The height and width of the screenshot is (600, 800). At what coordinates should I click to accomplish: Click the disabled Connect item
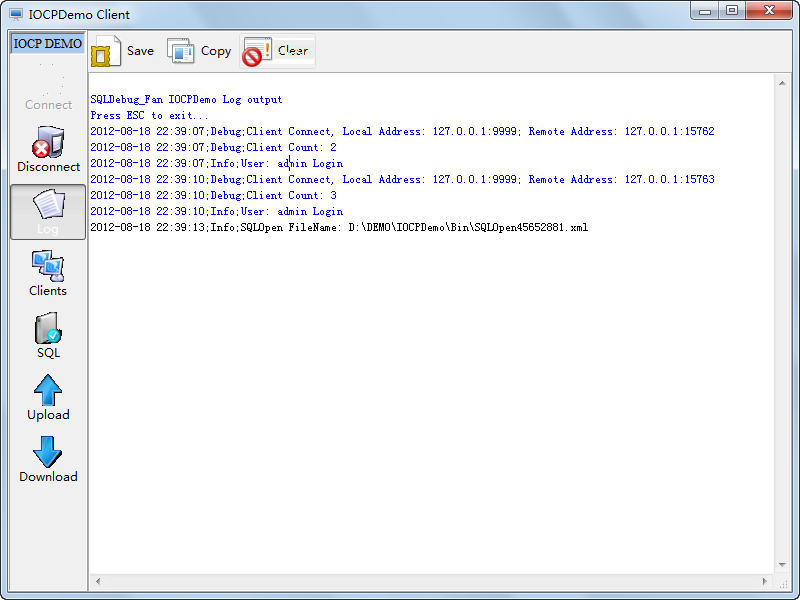coord(48,87)
